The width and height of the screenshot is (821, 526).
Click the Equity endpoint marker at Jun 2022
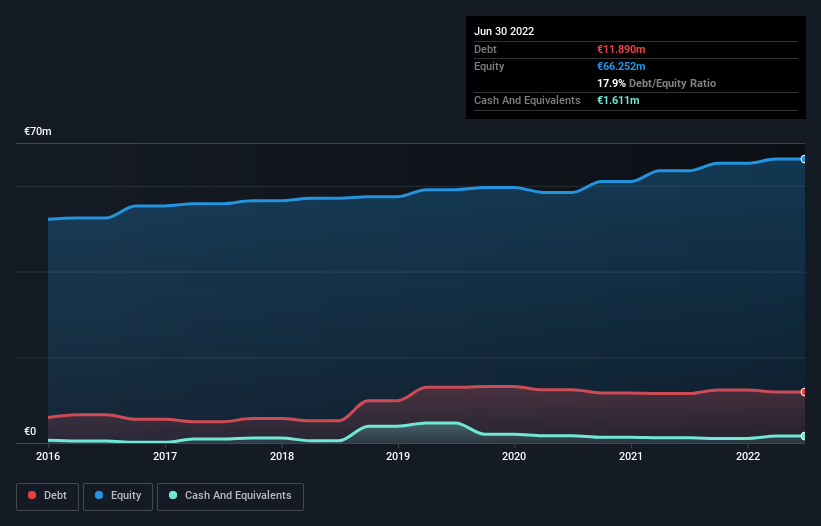click(804, 159)
